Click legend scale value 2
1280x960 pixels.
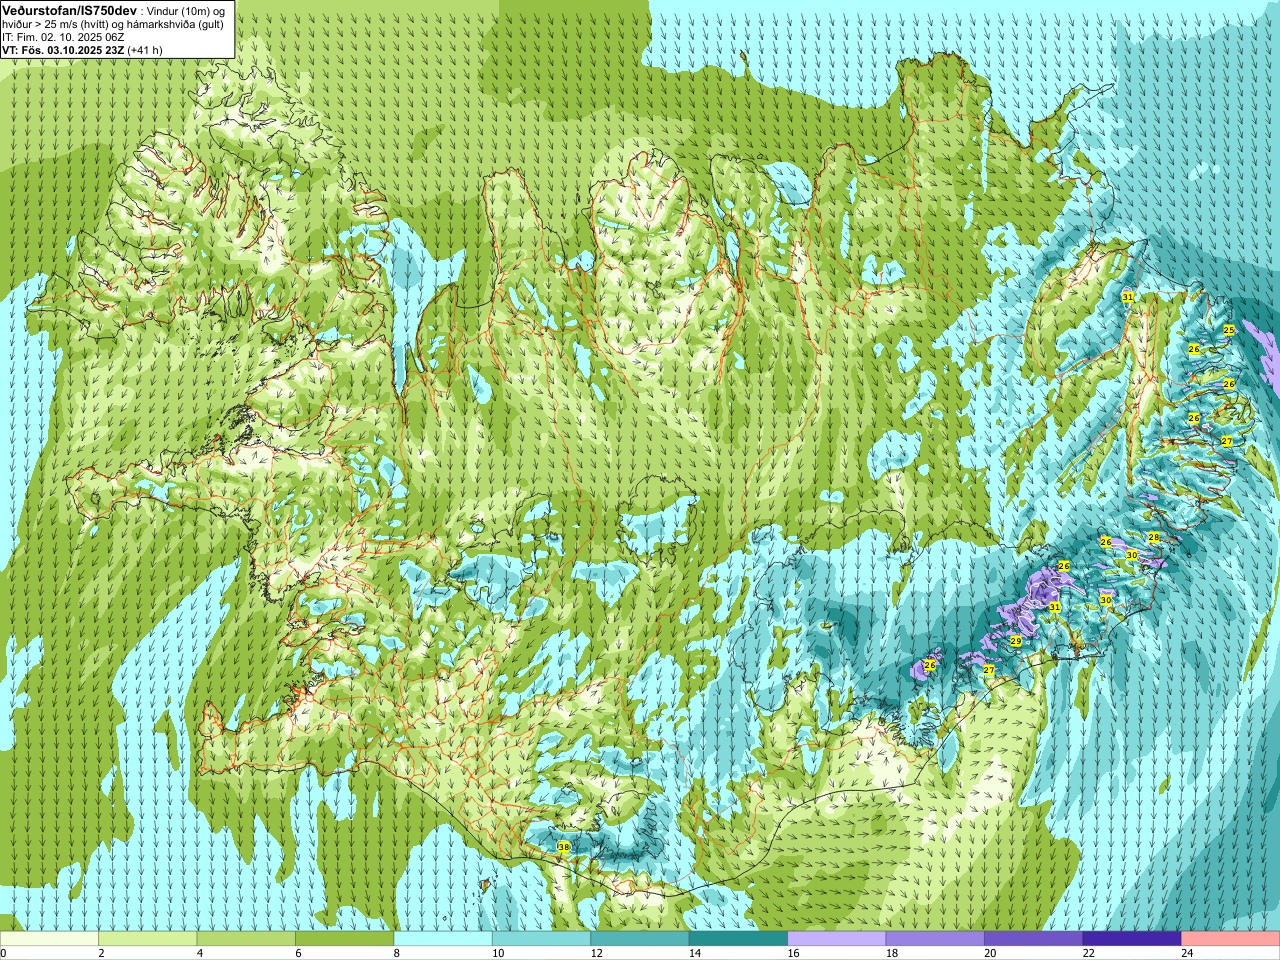coord(101,953)
